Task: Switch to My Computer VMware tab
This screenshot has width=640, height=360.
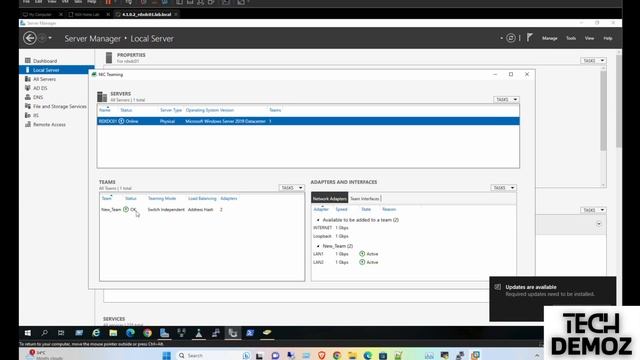Action: point(40,14)
